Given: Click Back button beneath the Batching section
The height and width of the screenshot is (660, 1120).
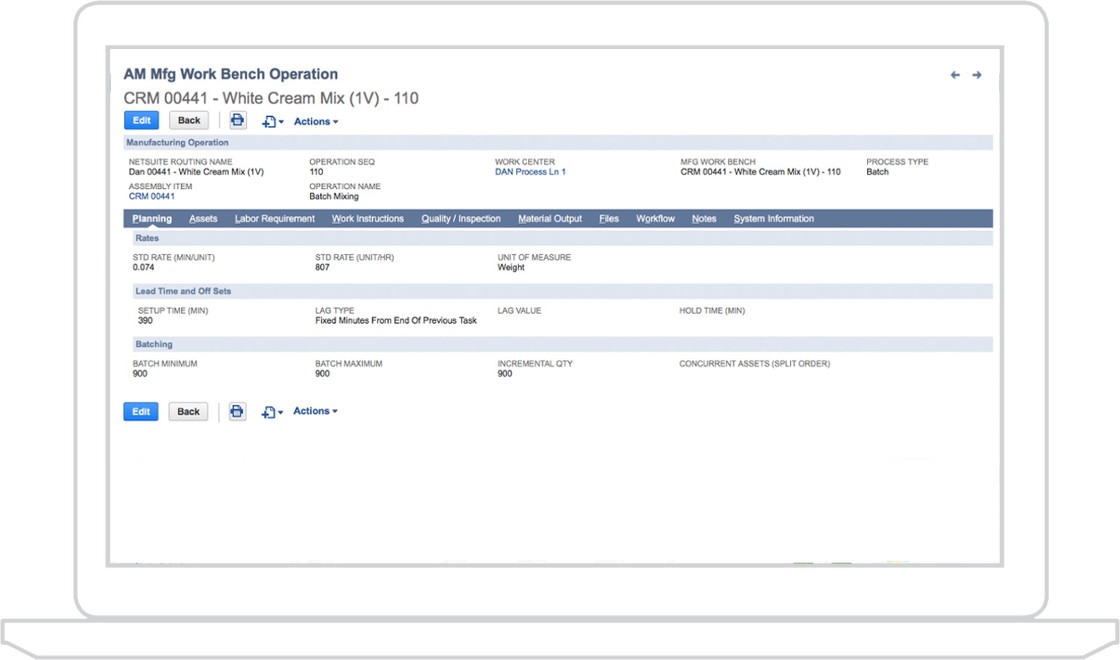Looking at the screenshot, I should click(x=188, y=411).
